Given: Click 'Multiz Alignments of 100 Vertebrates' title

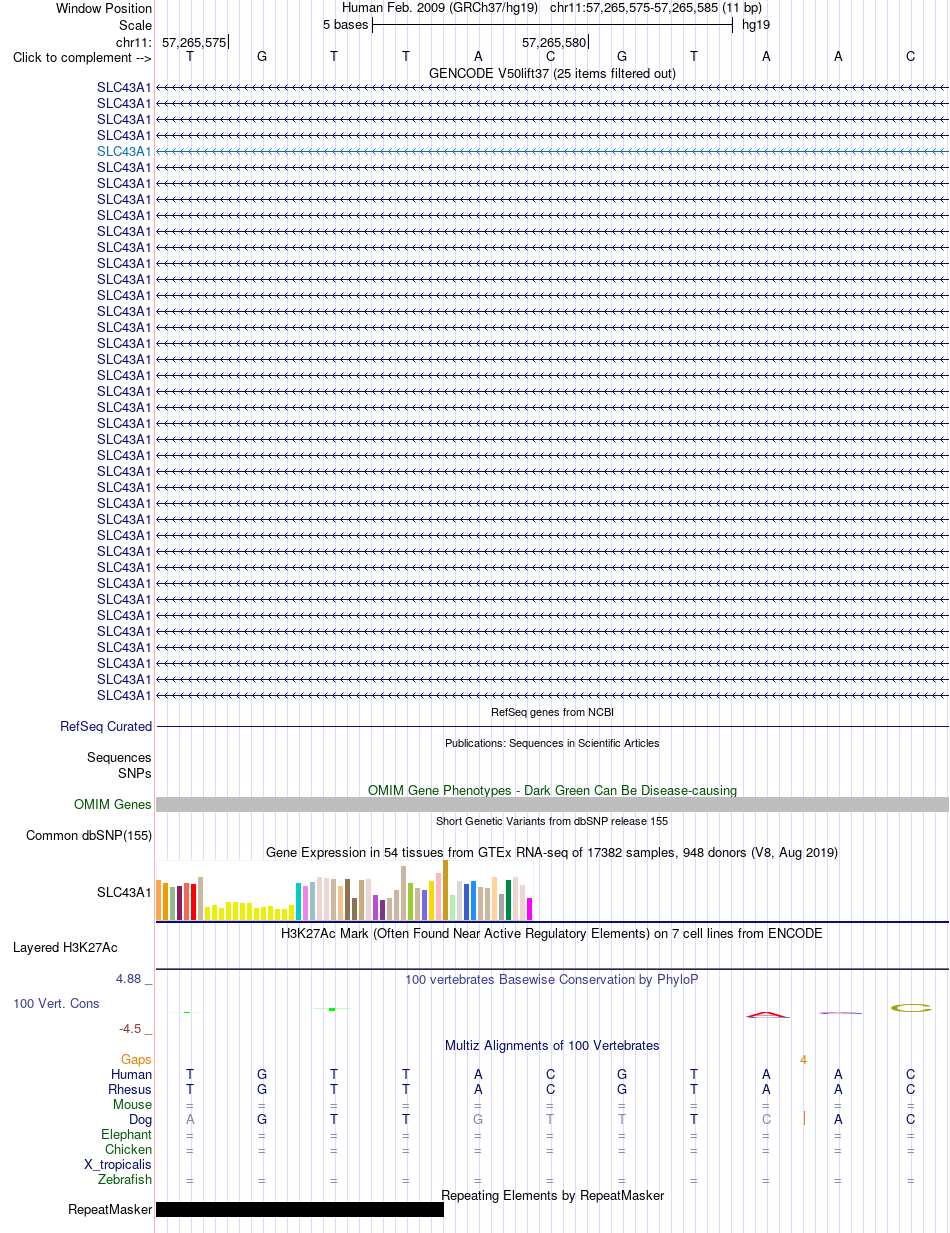Looking at the screenshot, I should click(x=552, y=1046).
